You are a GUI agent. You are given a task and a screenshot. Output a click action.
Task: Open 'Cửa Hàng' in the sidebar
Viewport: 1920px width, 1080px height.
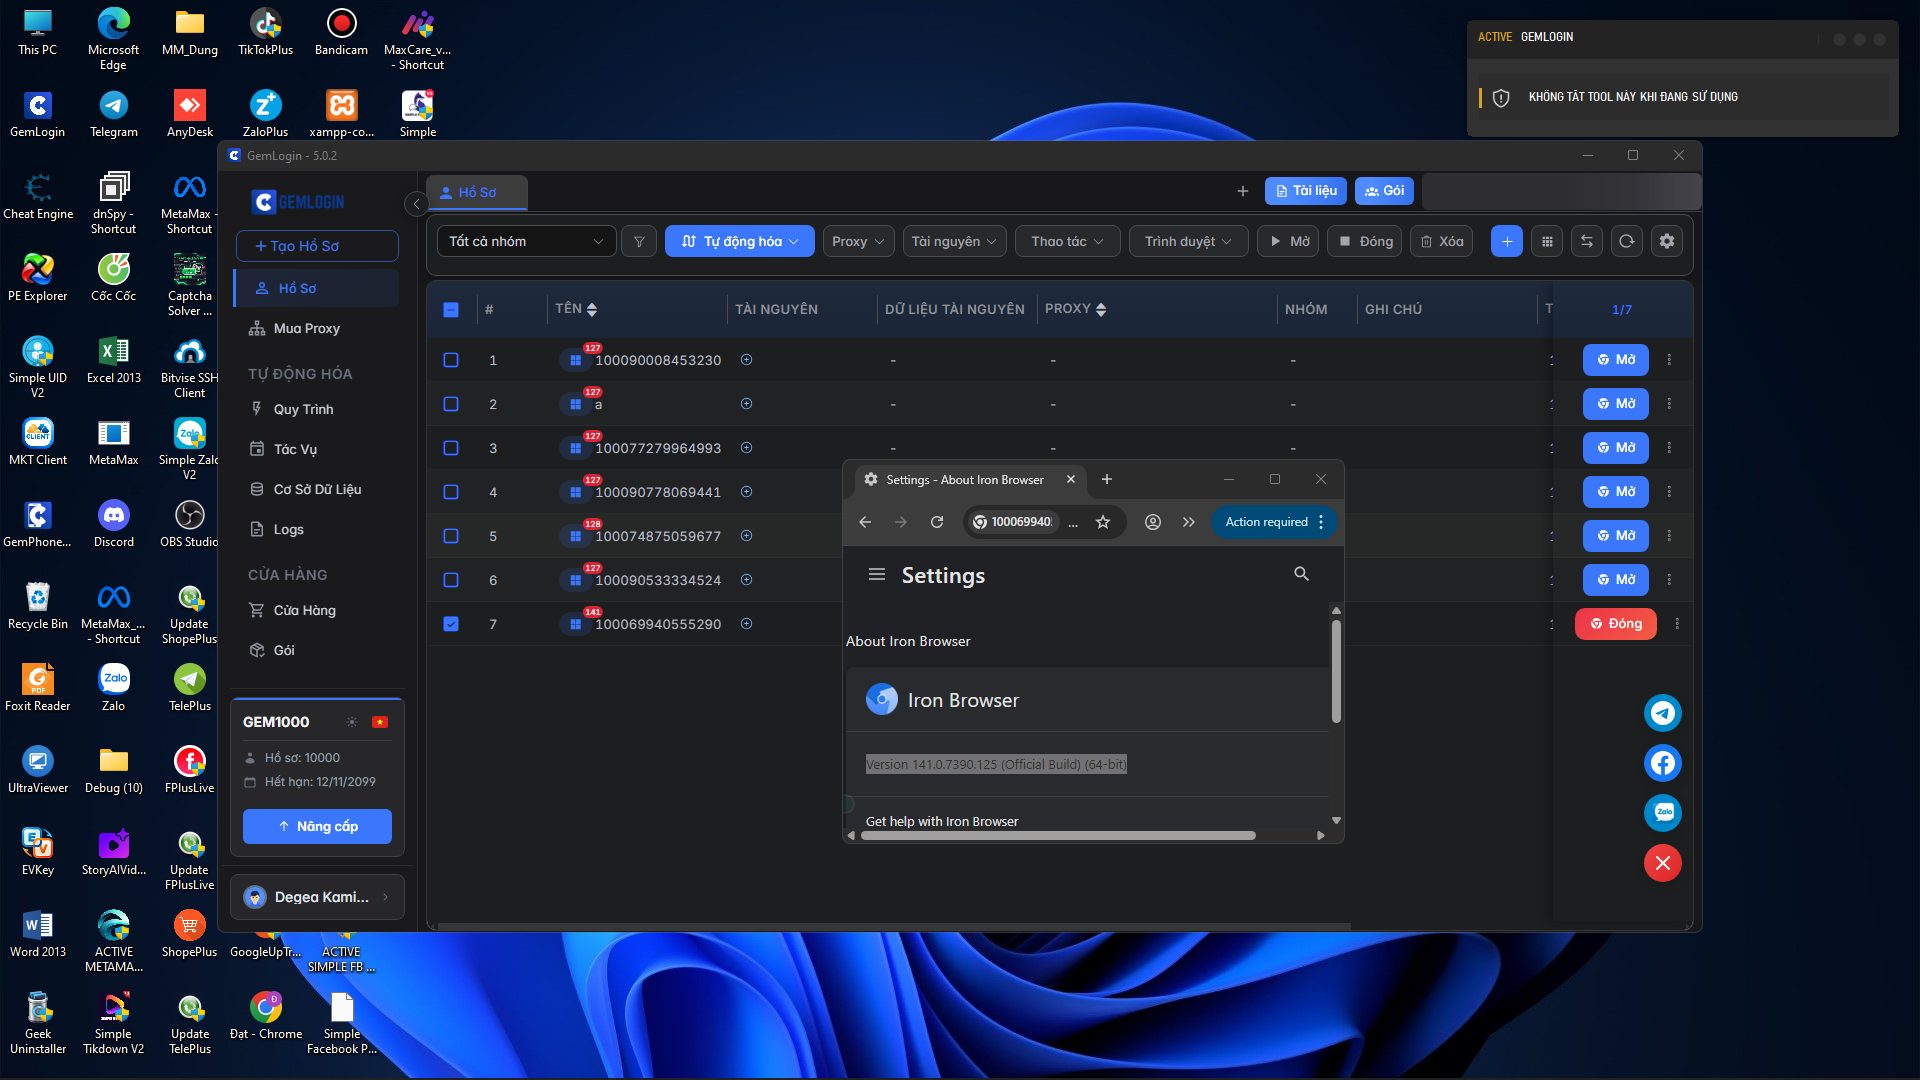click(317, 610)
